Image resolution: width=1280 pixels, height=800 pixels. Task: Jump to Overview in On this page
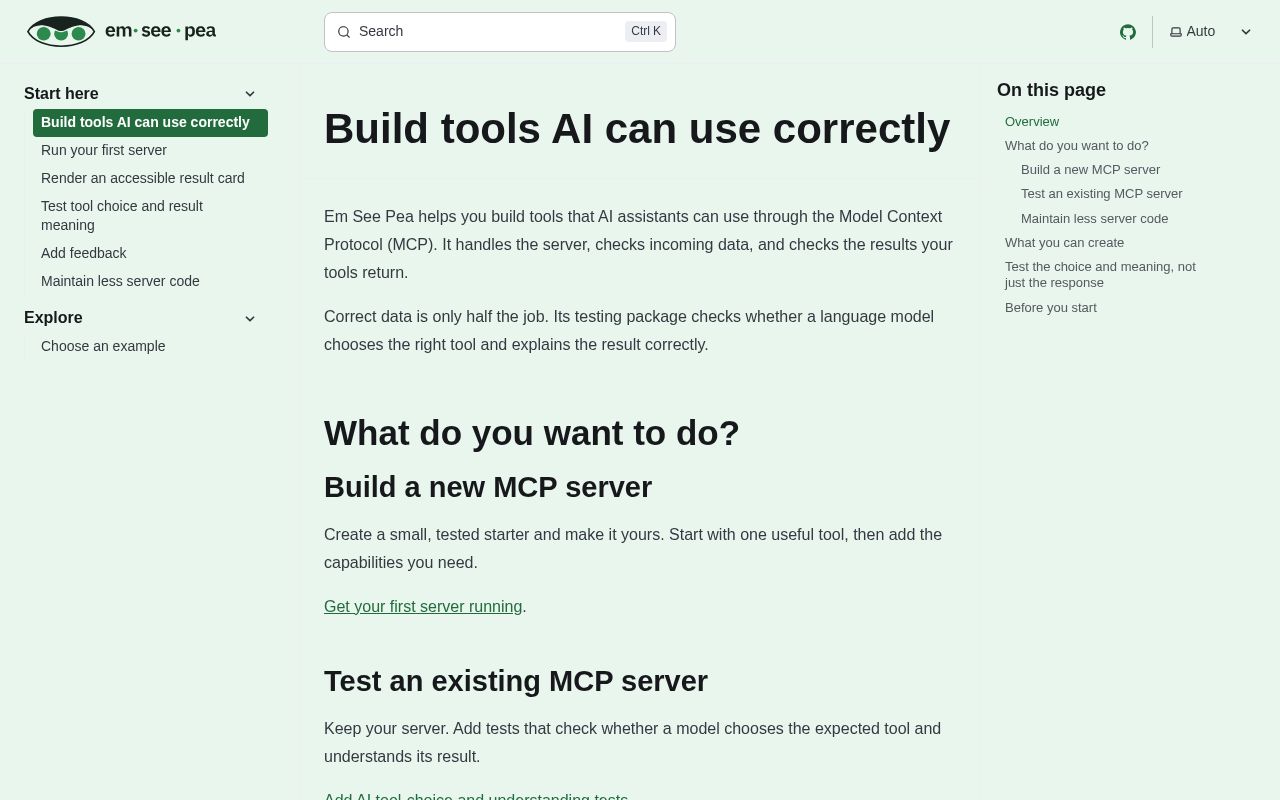[x=1032, y=122]
